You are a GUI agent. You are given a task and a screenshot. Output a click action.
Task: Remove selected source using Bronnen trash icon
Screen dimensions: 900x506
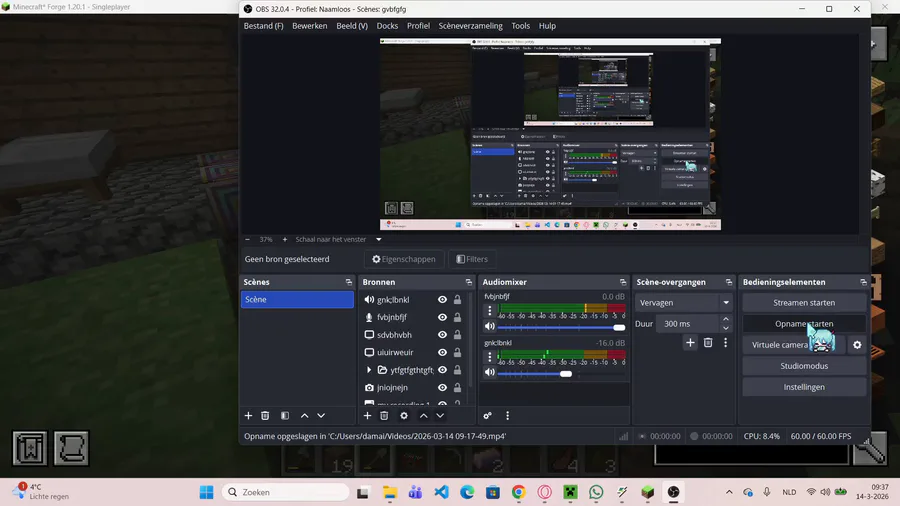[384, 415]
